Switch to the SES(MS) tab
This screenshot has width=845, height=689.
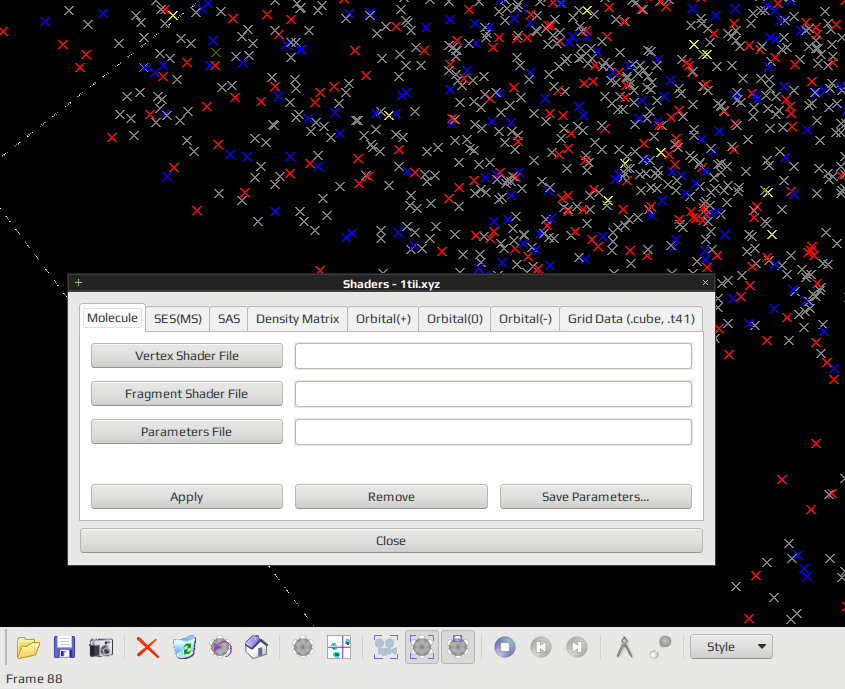click(x=178, y=319)
